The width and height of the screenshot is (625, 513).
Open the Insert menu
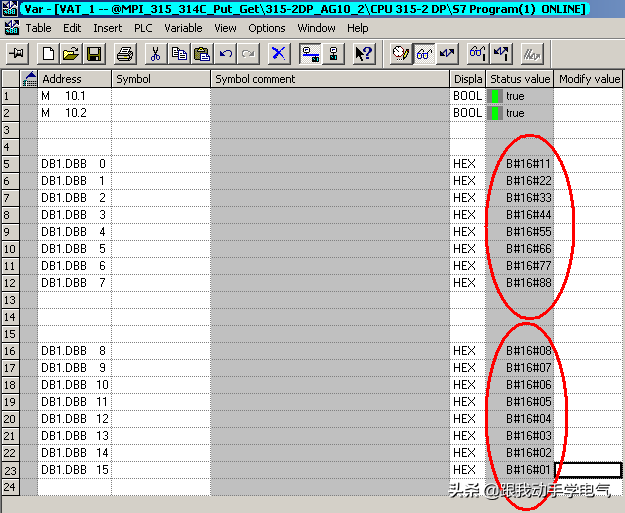tap(108, 28)
